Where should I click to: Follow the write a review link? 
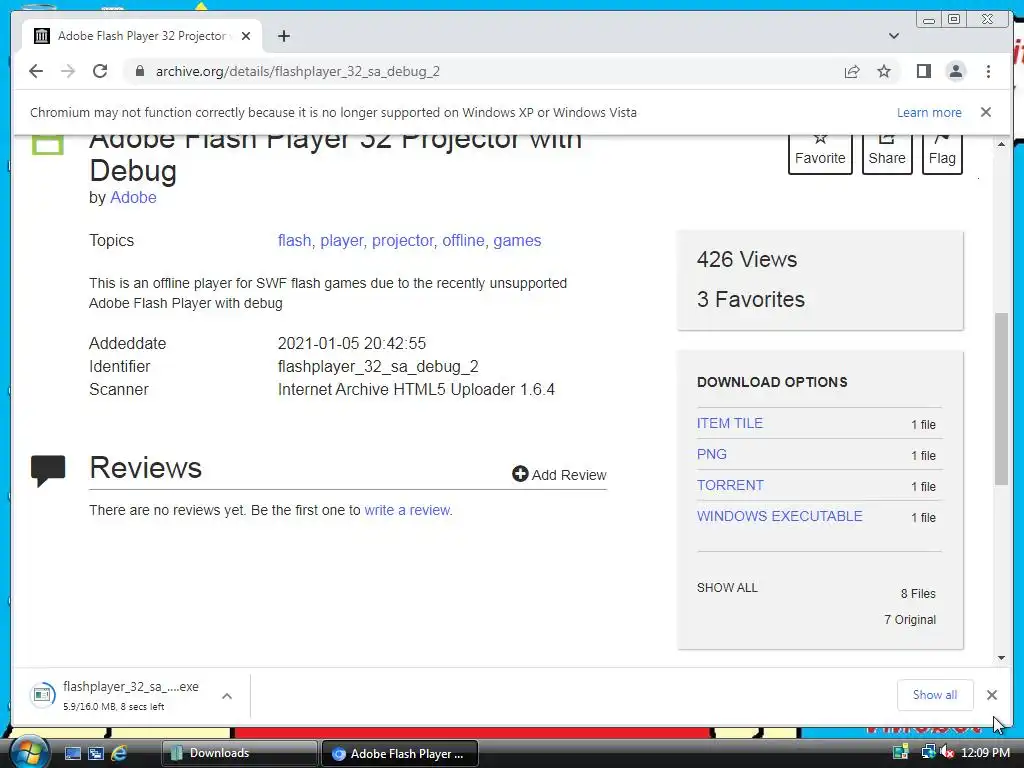pyautogui.click(x=407, y=510)
